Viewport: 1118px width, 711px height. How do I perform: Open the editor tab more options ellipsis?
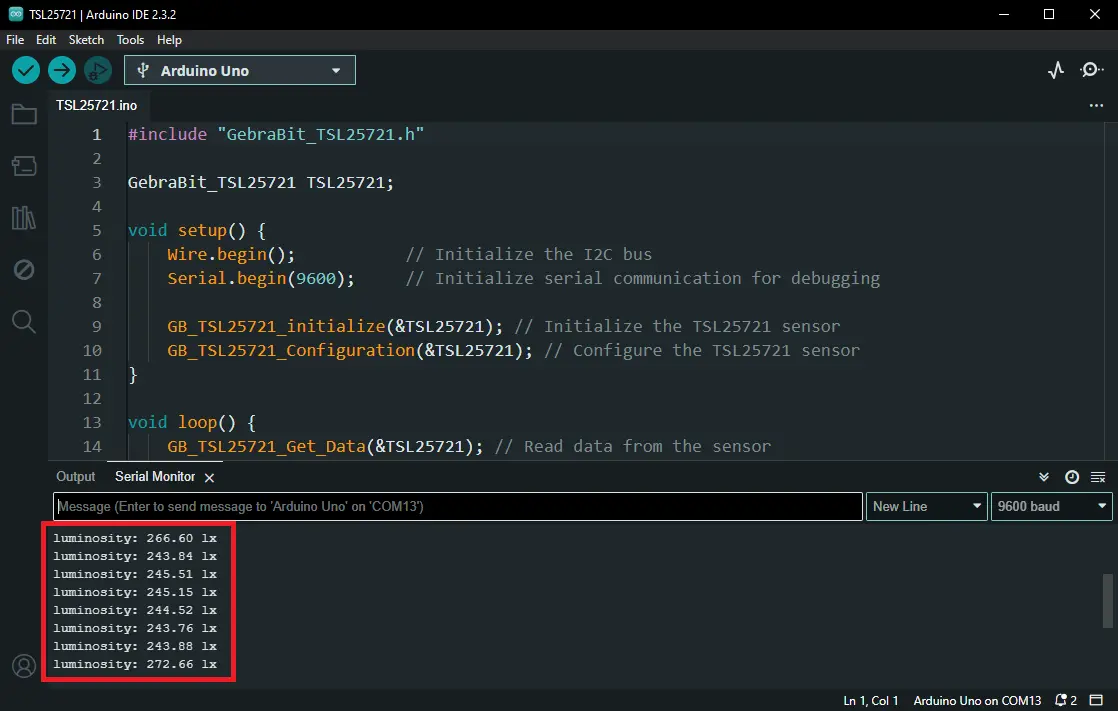(x=1097, y=106)
